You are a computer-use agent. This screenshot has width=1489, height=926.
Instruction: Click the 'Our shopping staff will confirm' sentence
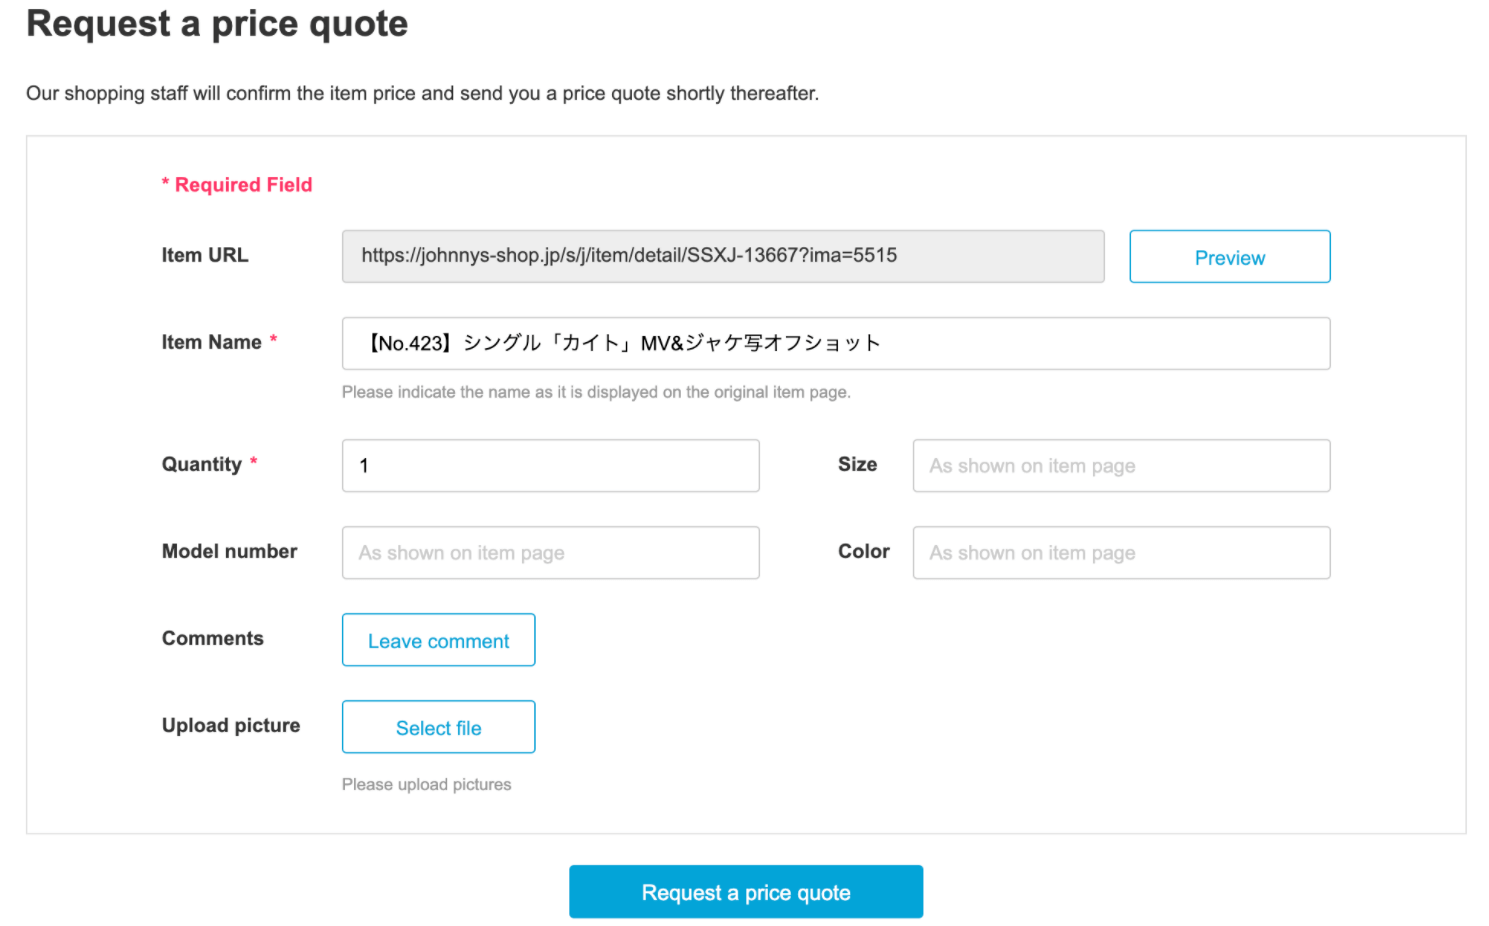[x=422, y=93]
